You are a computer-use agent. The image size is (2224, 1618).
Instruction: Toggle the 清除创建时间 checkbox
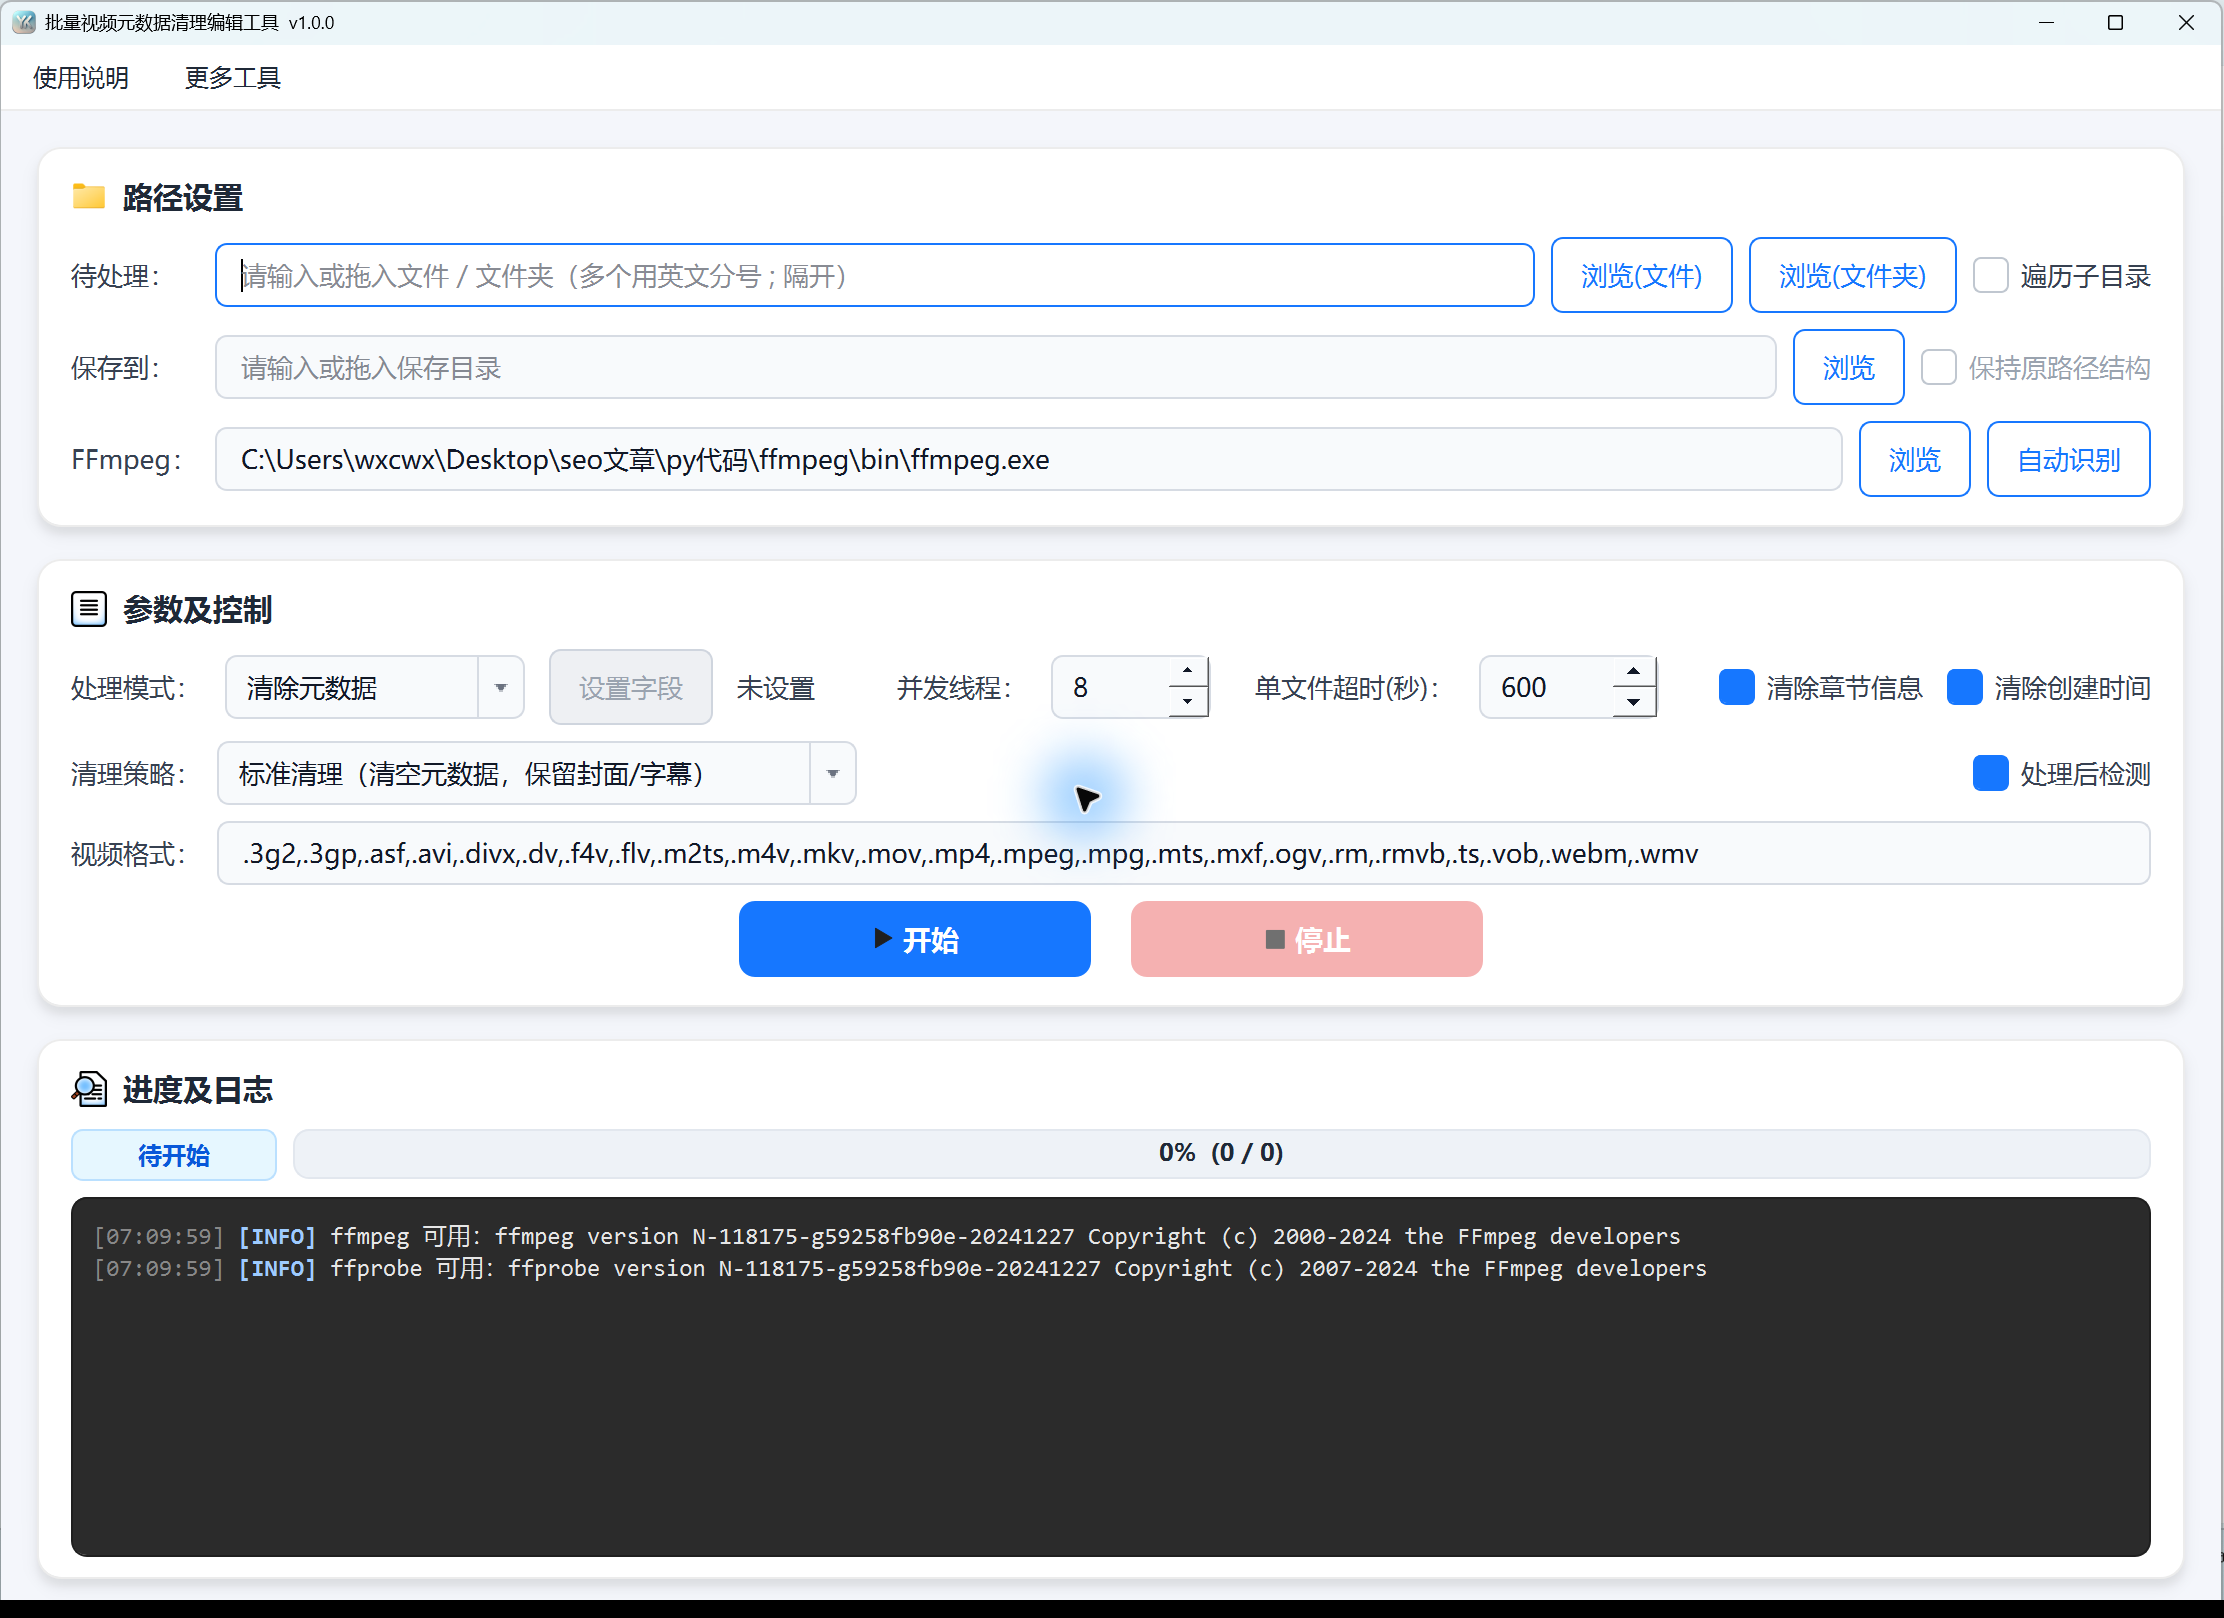[x=1964, y=687]
